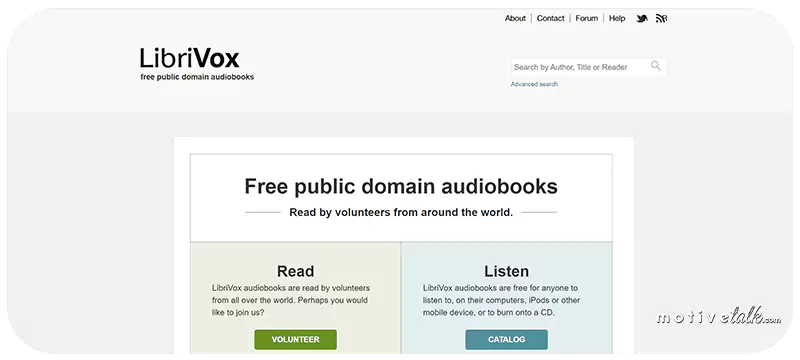
Task: Click the paragraph about listening on iPods
Action: tap(502, 300)
